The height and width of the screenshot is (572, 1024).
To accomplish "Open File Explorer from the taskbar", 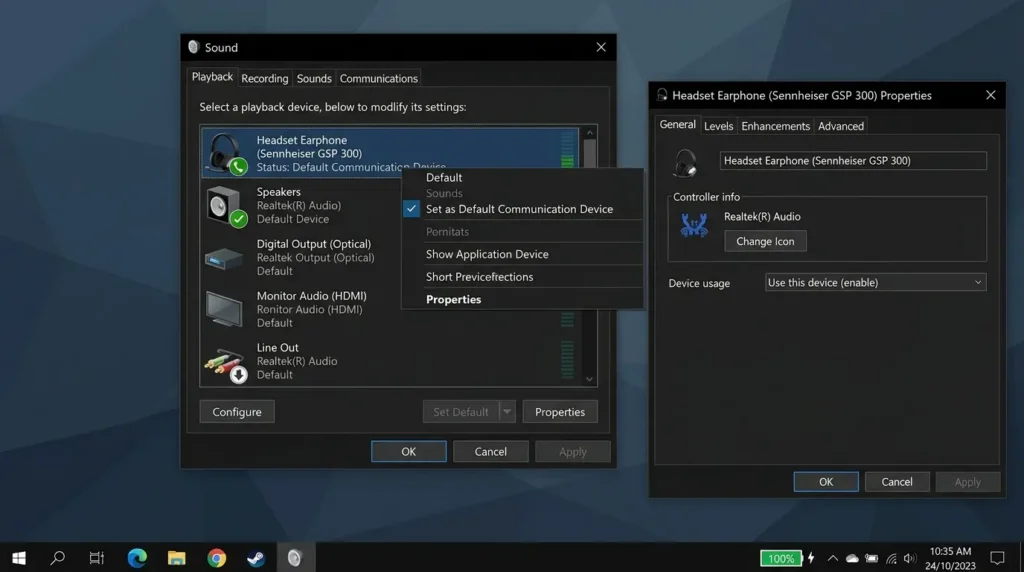I will [x=176, y=558].
